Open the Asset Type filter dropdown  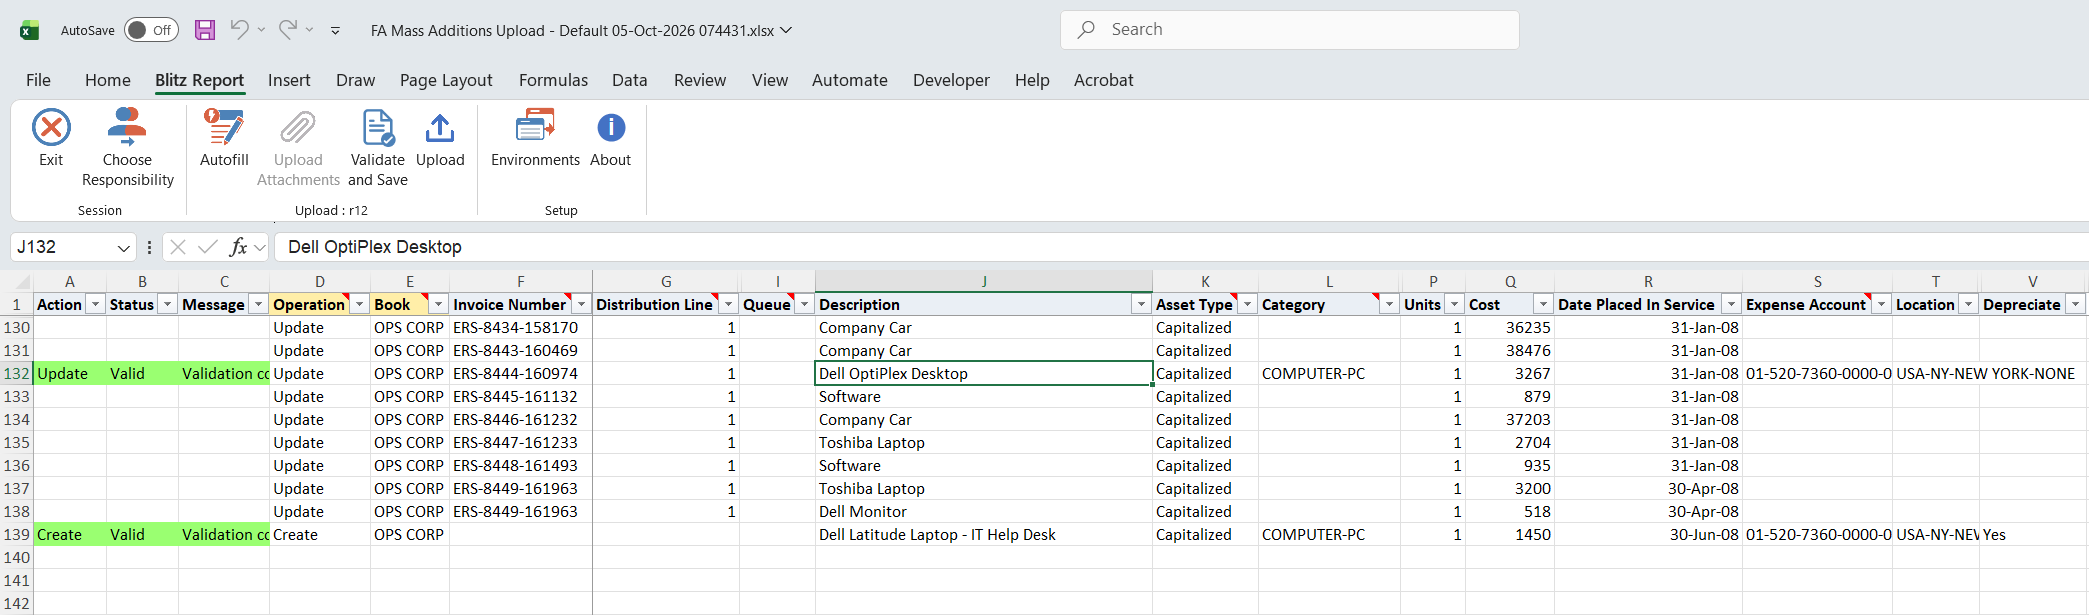pos(1247,304)
